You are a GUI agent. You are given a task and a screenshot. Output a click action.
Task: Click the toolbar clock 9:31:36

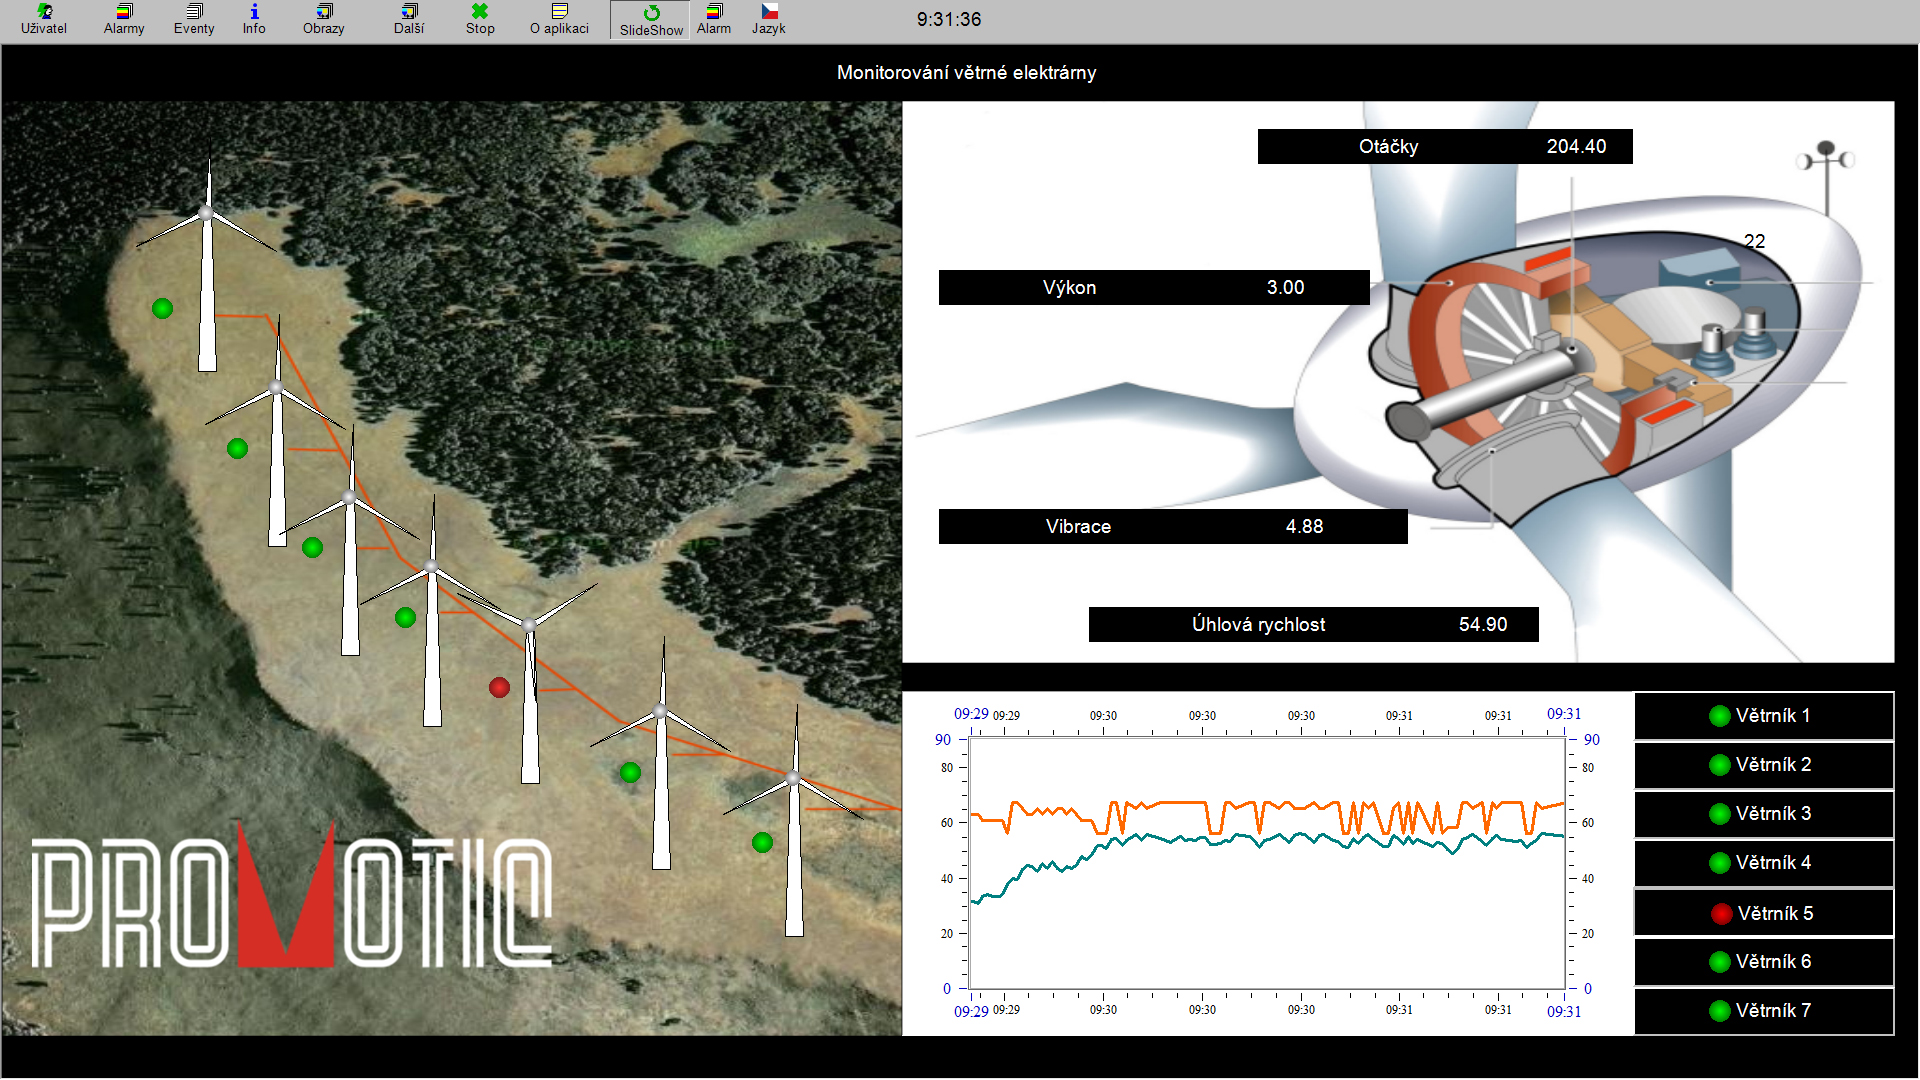coord(949,20)
